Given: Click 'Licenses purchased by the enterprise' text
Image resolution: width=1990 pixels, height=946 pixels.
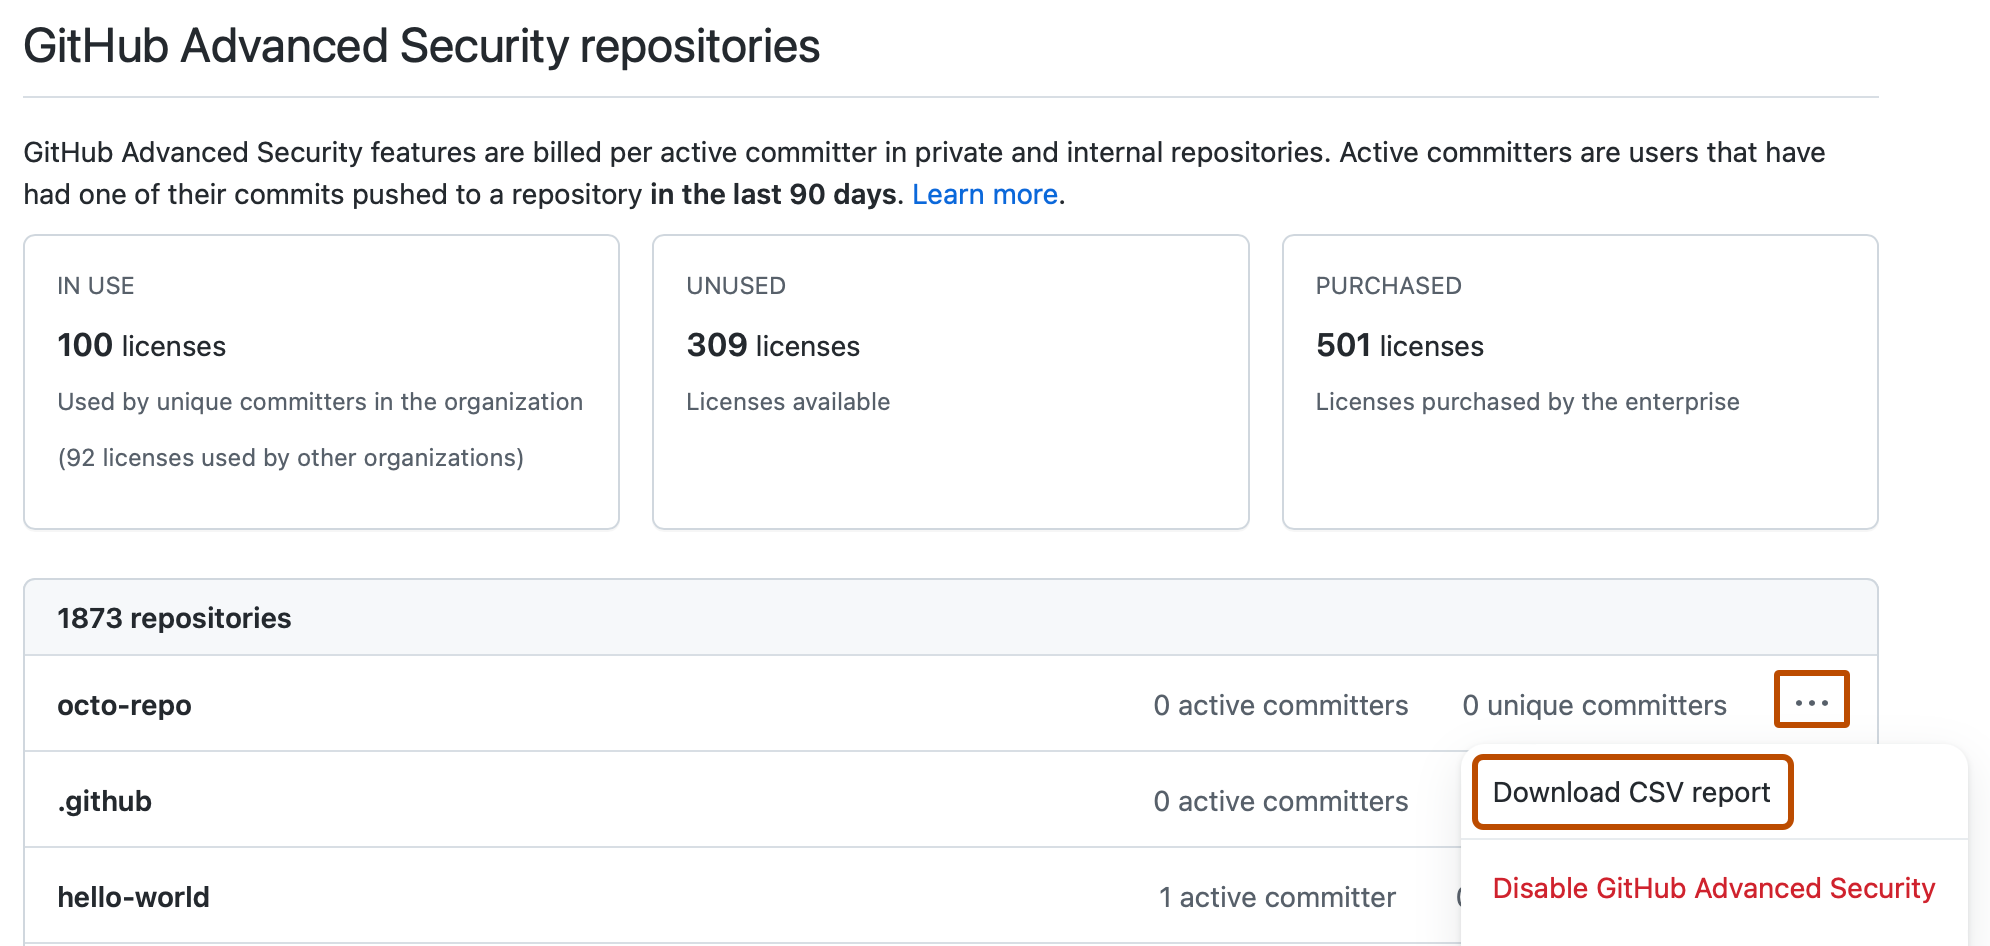Looking at the screenshot, I should [x=1527, y=402].
